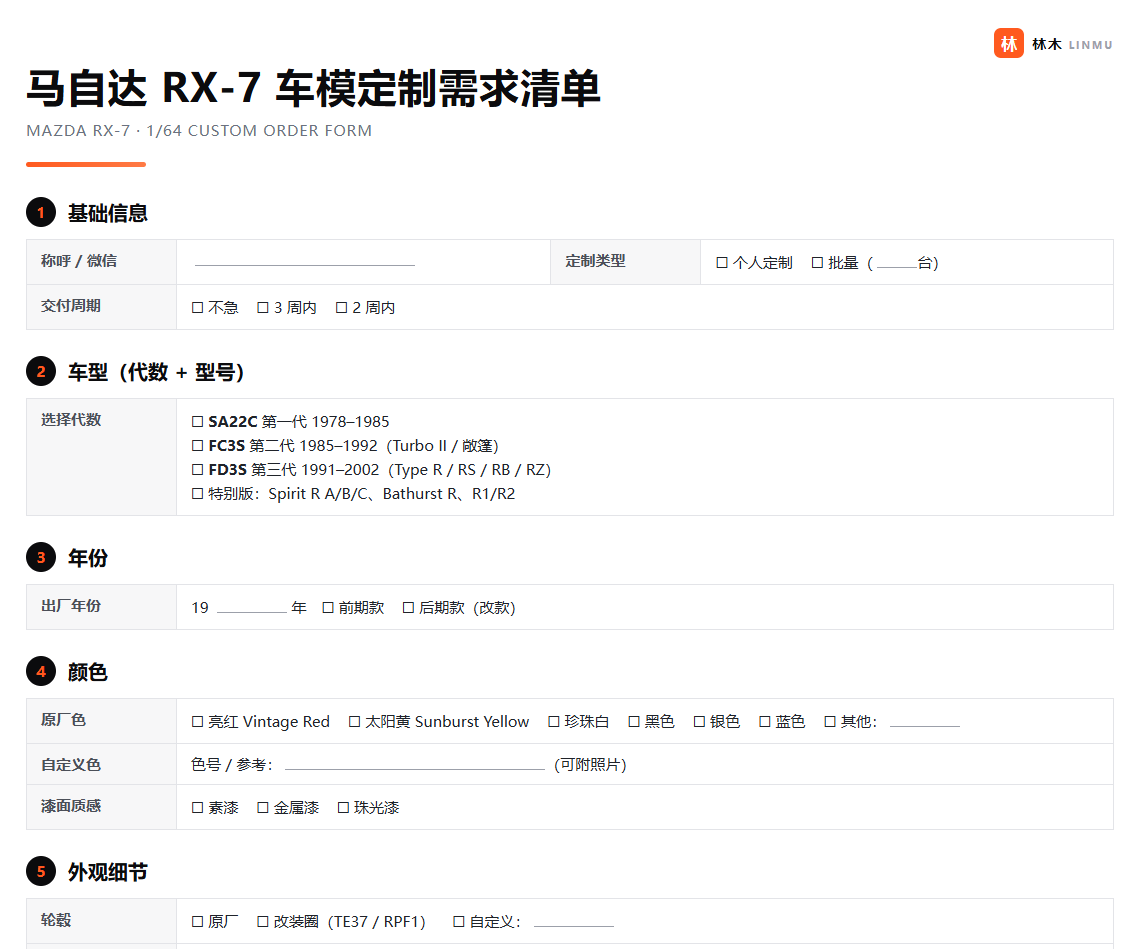Select FD3S 第三代 checkbox
Screen dimensions: 1134x949
(x=197, y=469)
